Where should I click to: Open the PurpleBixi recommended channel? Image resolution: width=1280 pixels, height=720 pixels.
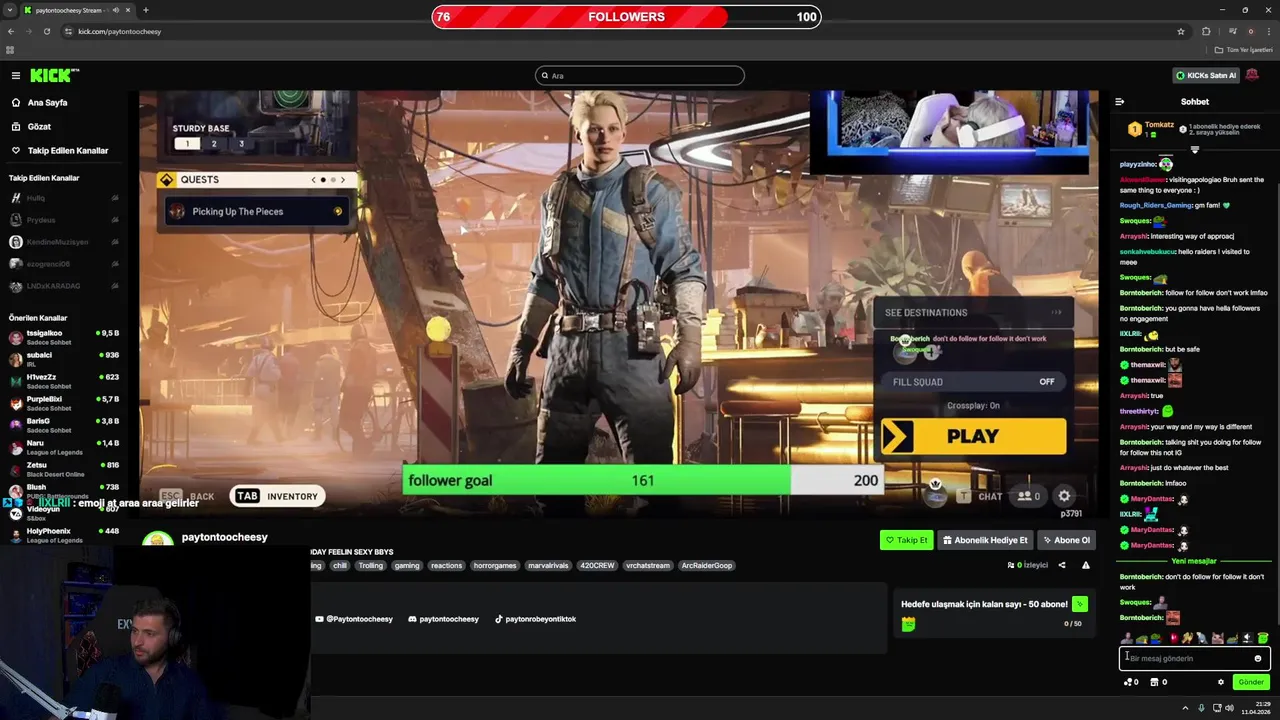pos(63,403)
